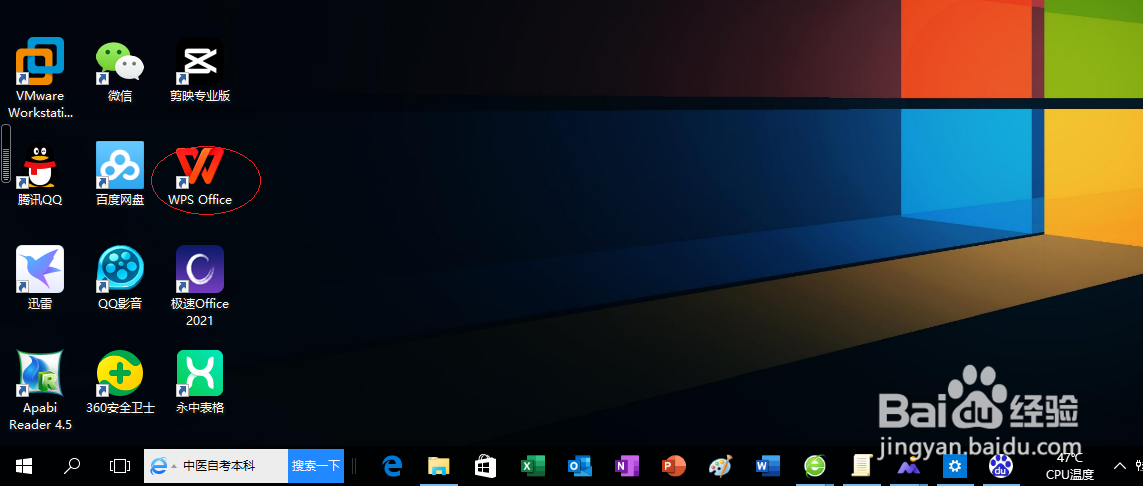Open Microsoft Edge from the taskbar
The width and height of the screenshot is (1143, 486).
(394, 466)
